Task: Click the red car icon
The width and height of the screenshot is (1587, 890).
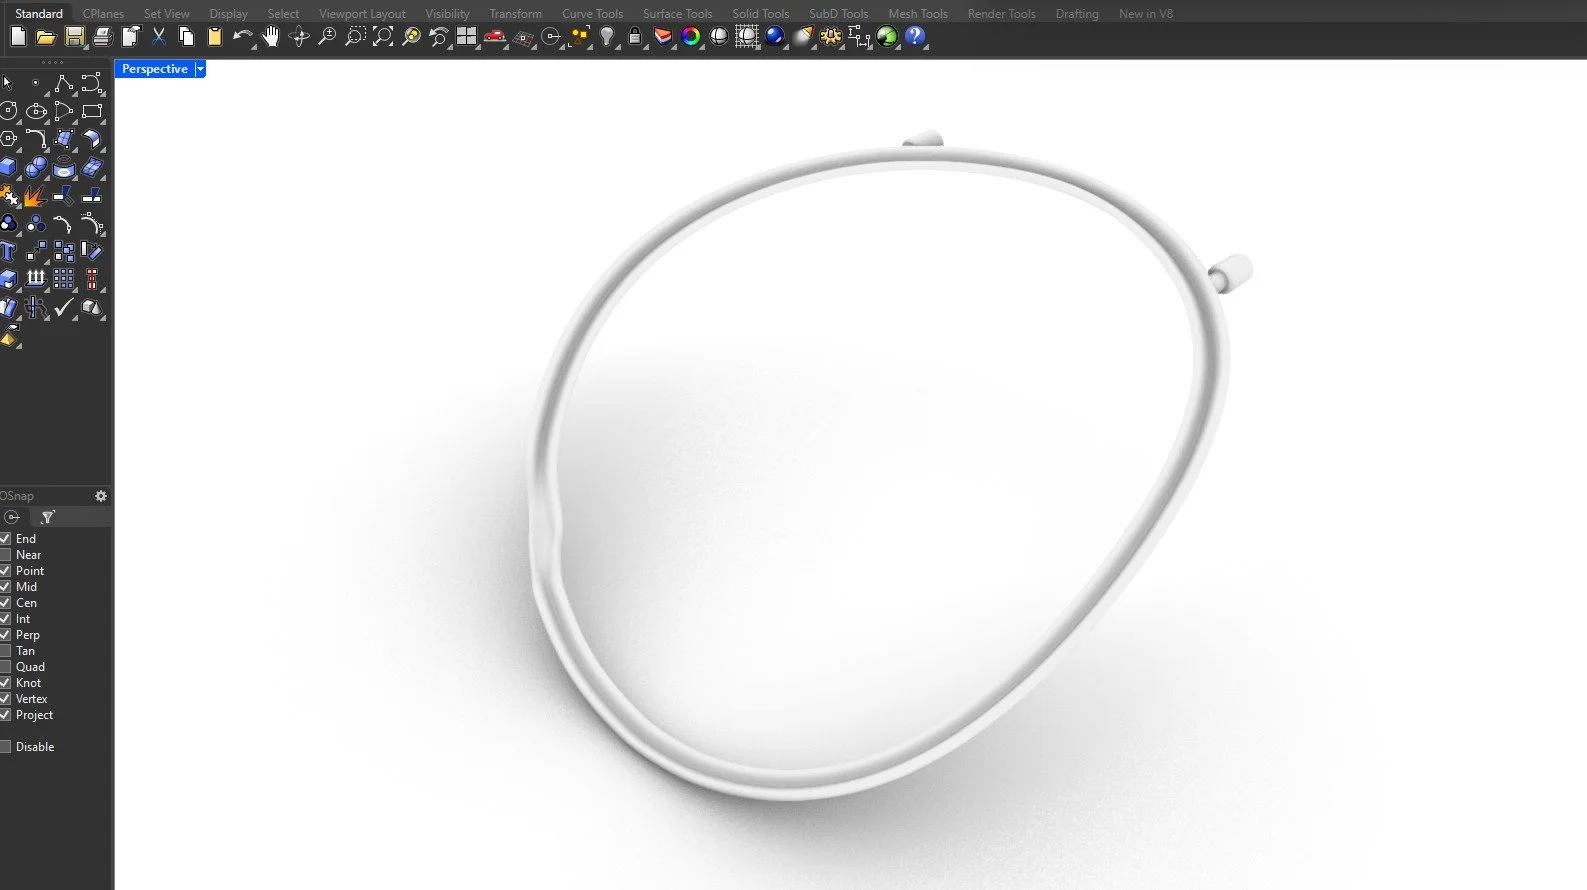Action: tap(494, 37)
